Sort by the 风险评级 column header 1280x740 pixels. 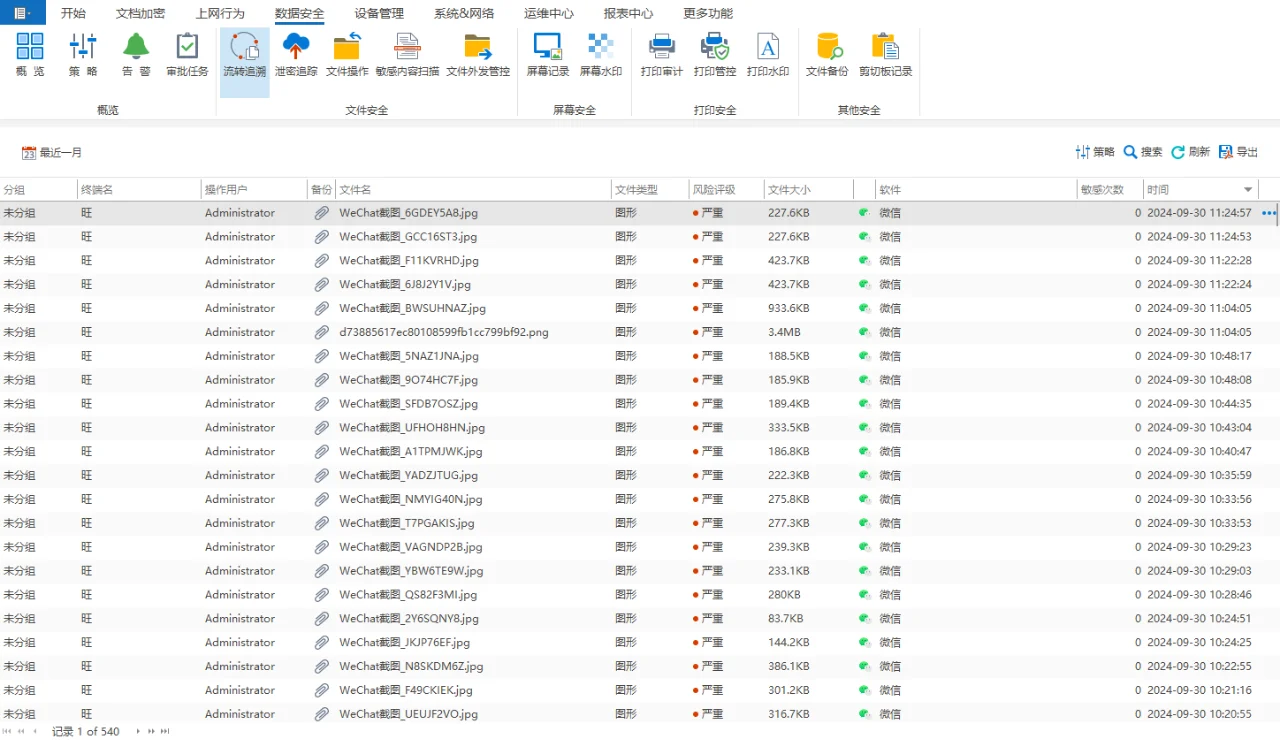point(726,190)
